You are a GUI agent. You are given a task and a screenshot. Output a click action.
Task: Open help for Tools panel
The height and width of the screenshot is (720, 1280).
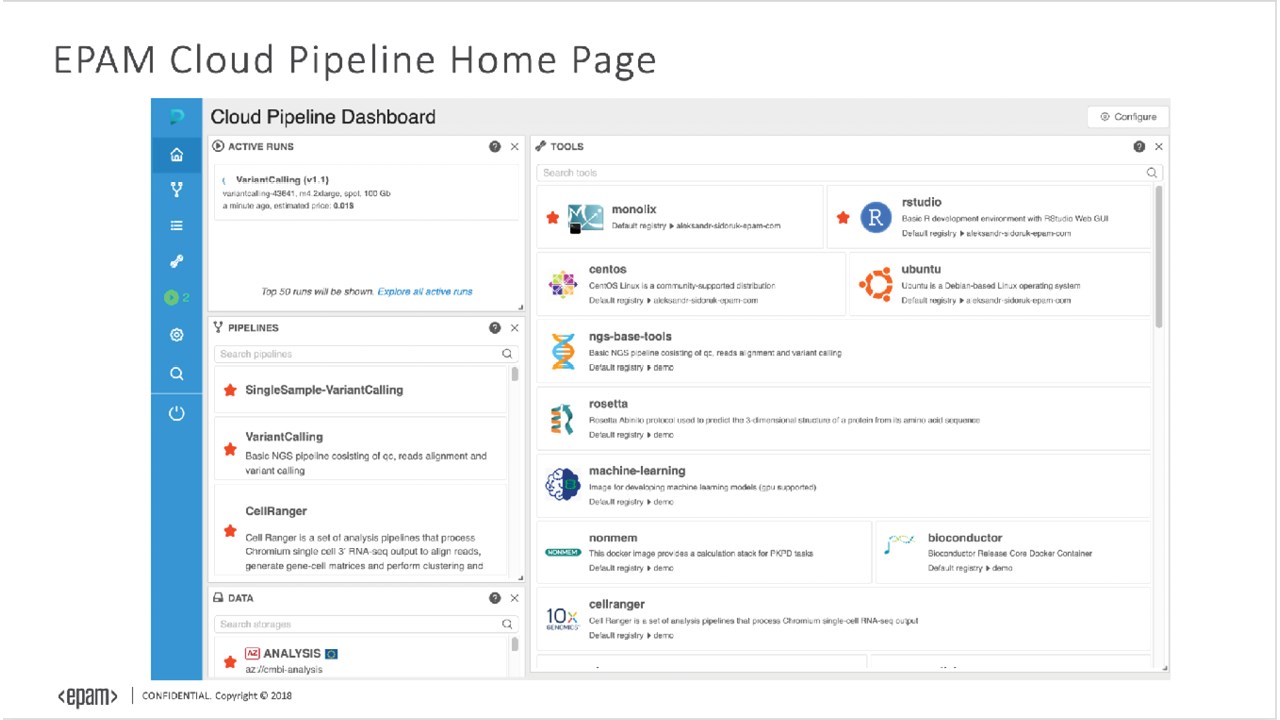[x=1139, y=147]
